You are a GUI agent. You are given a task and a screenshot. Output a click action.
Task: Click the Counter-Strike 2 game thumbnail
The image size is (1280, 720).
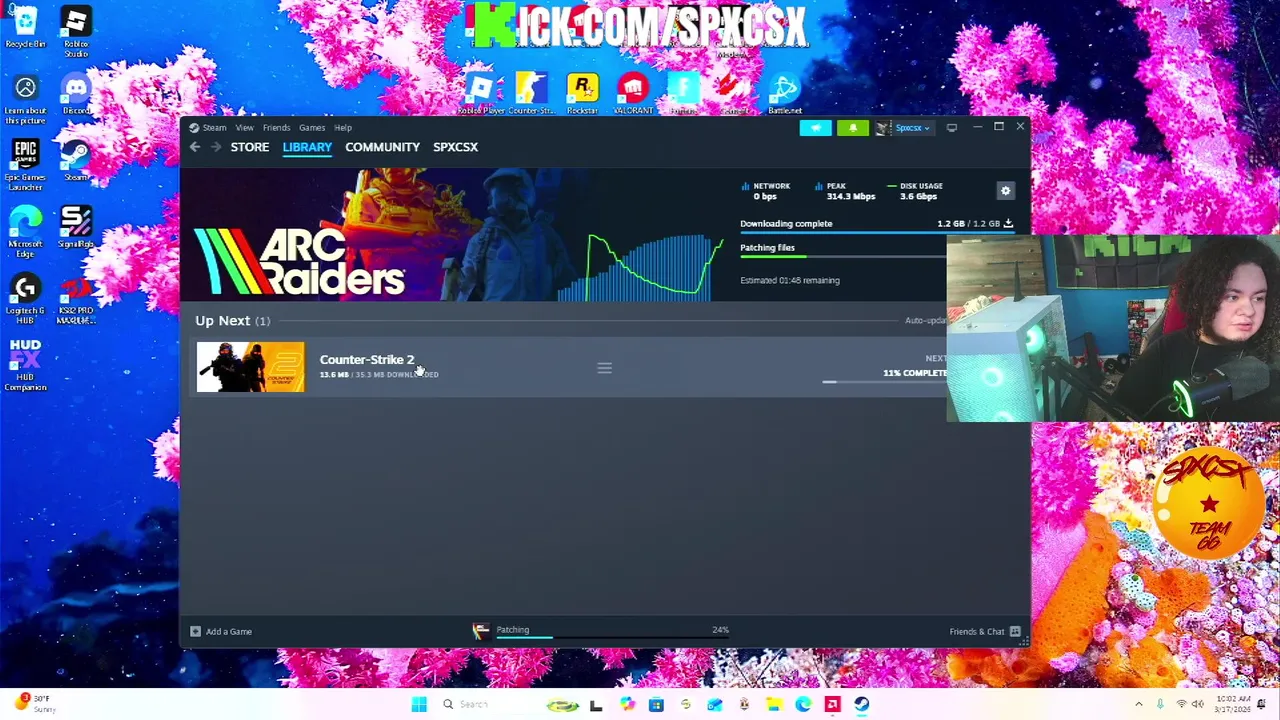coord(251,367)
